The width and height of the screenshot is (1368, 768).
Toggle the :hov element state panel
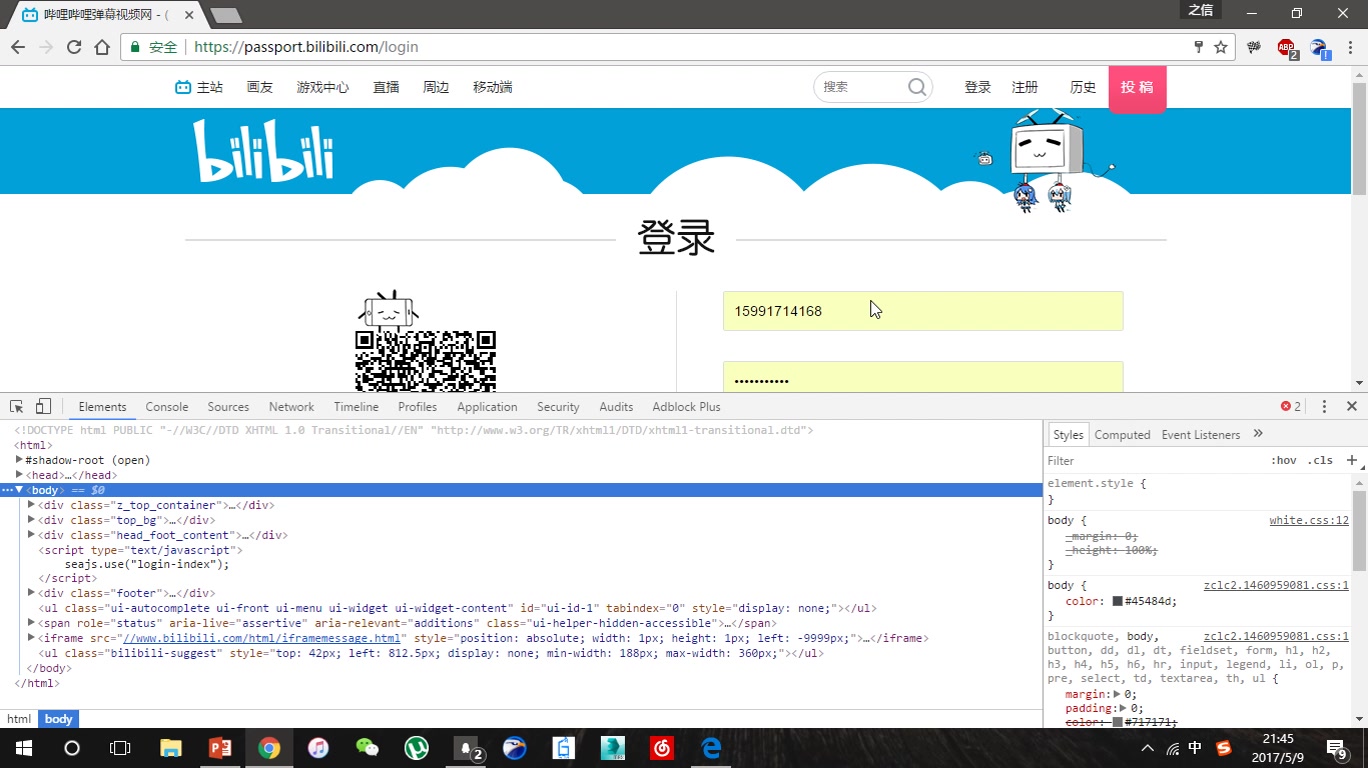[x=1283, y=460]
